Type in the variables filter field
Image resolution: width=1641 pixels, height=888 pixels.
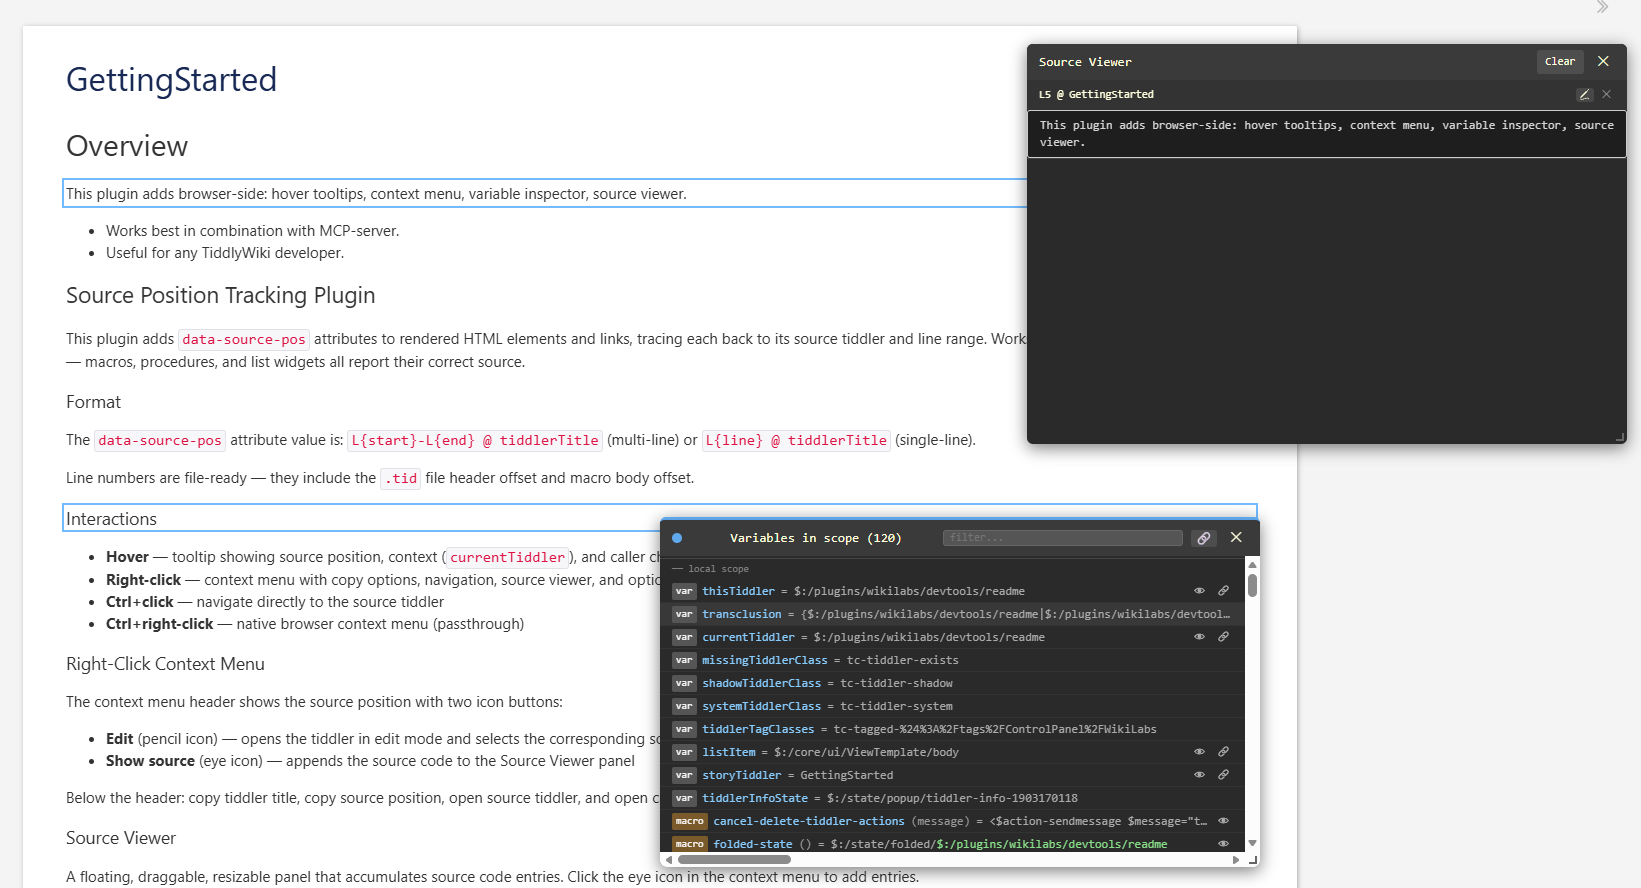tap(1062, 538)
